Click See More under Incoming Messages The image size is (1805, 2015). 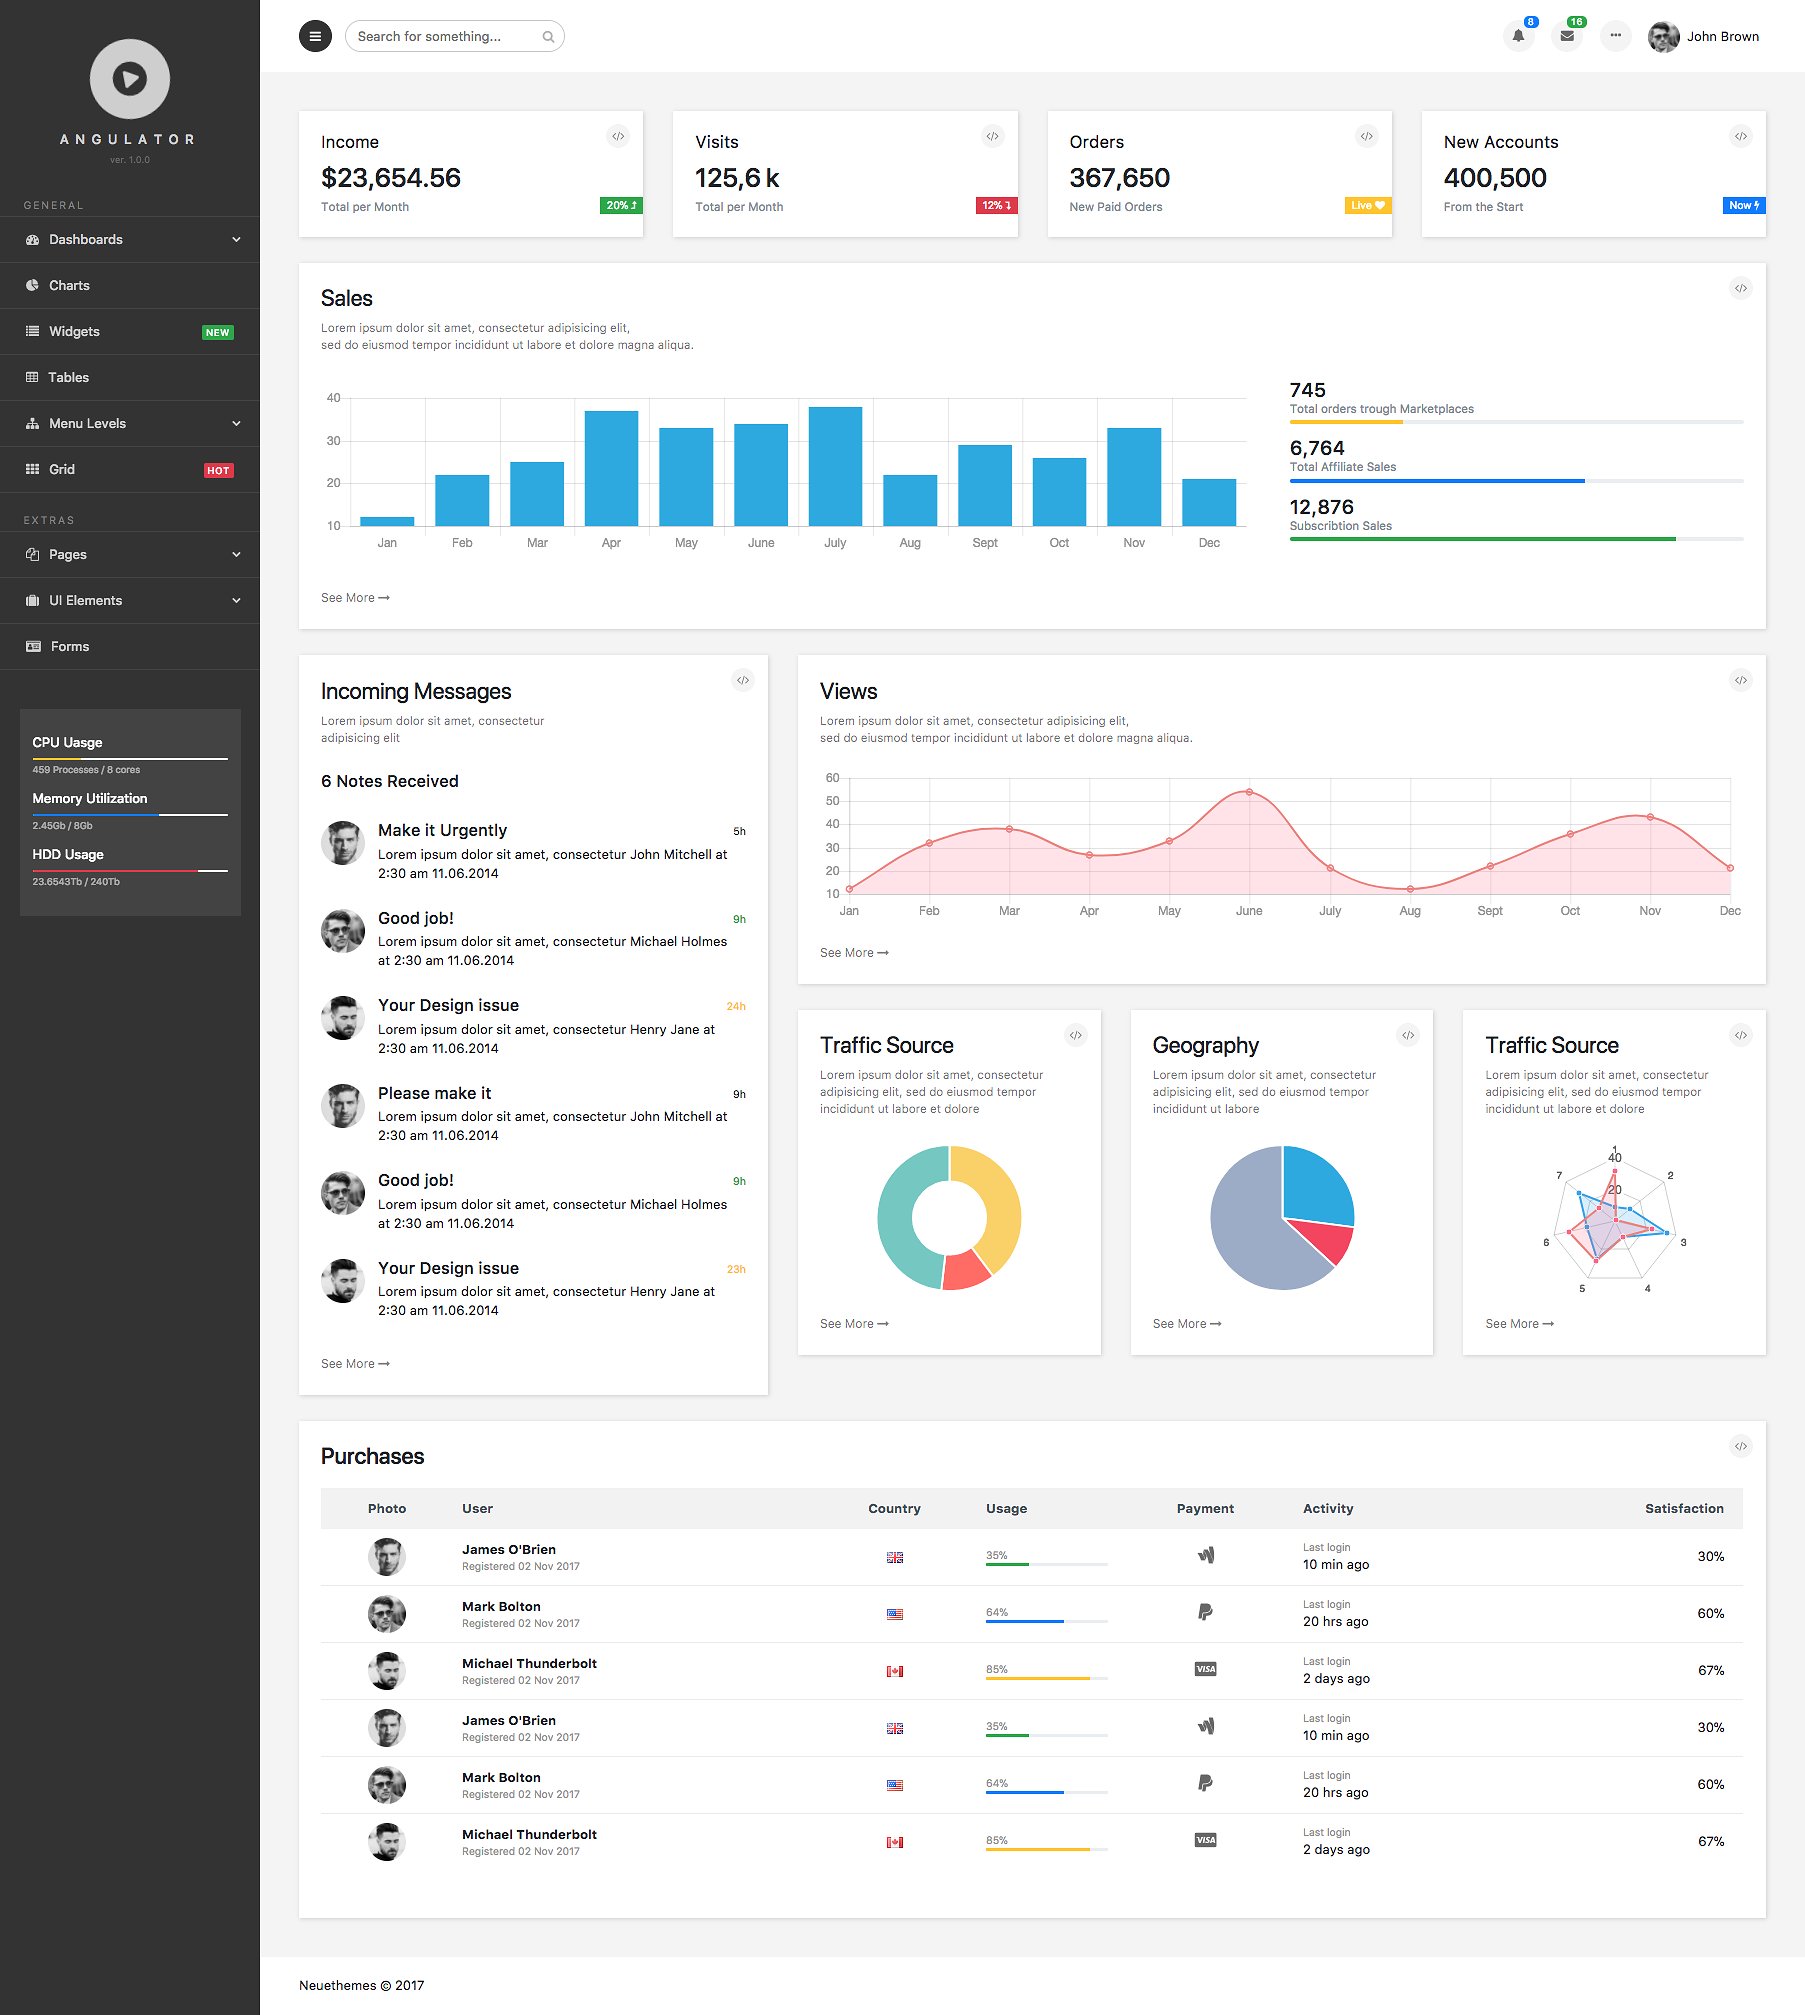[355, 1364]
